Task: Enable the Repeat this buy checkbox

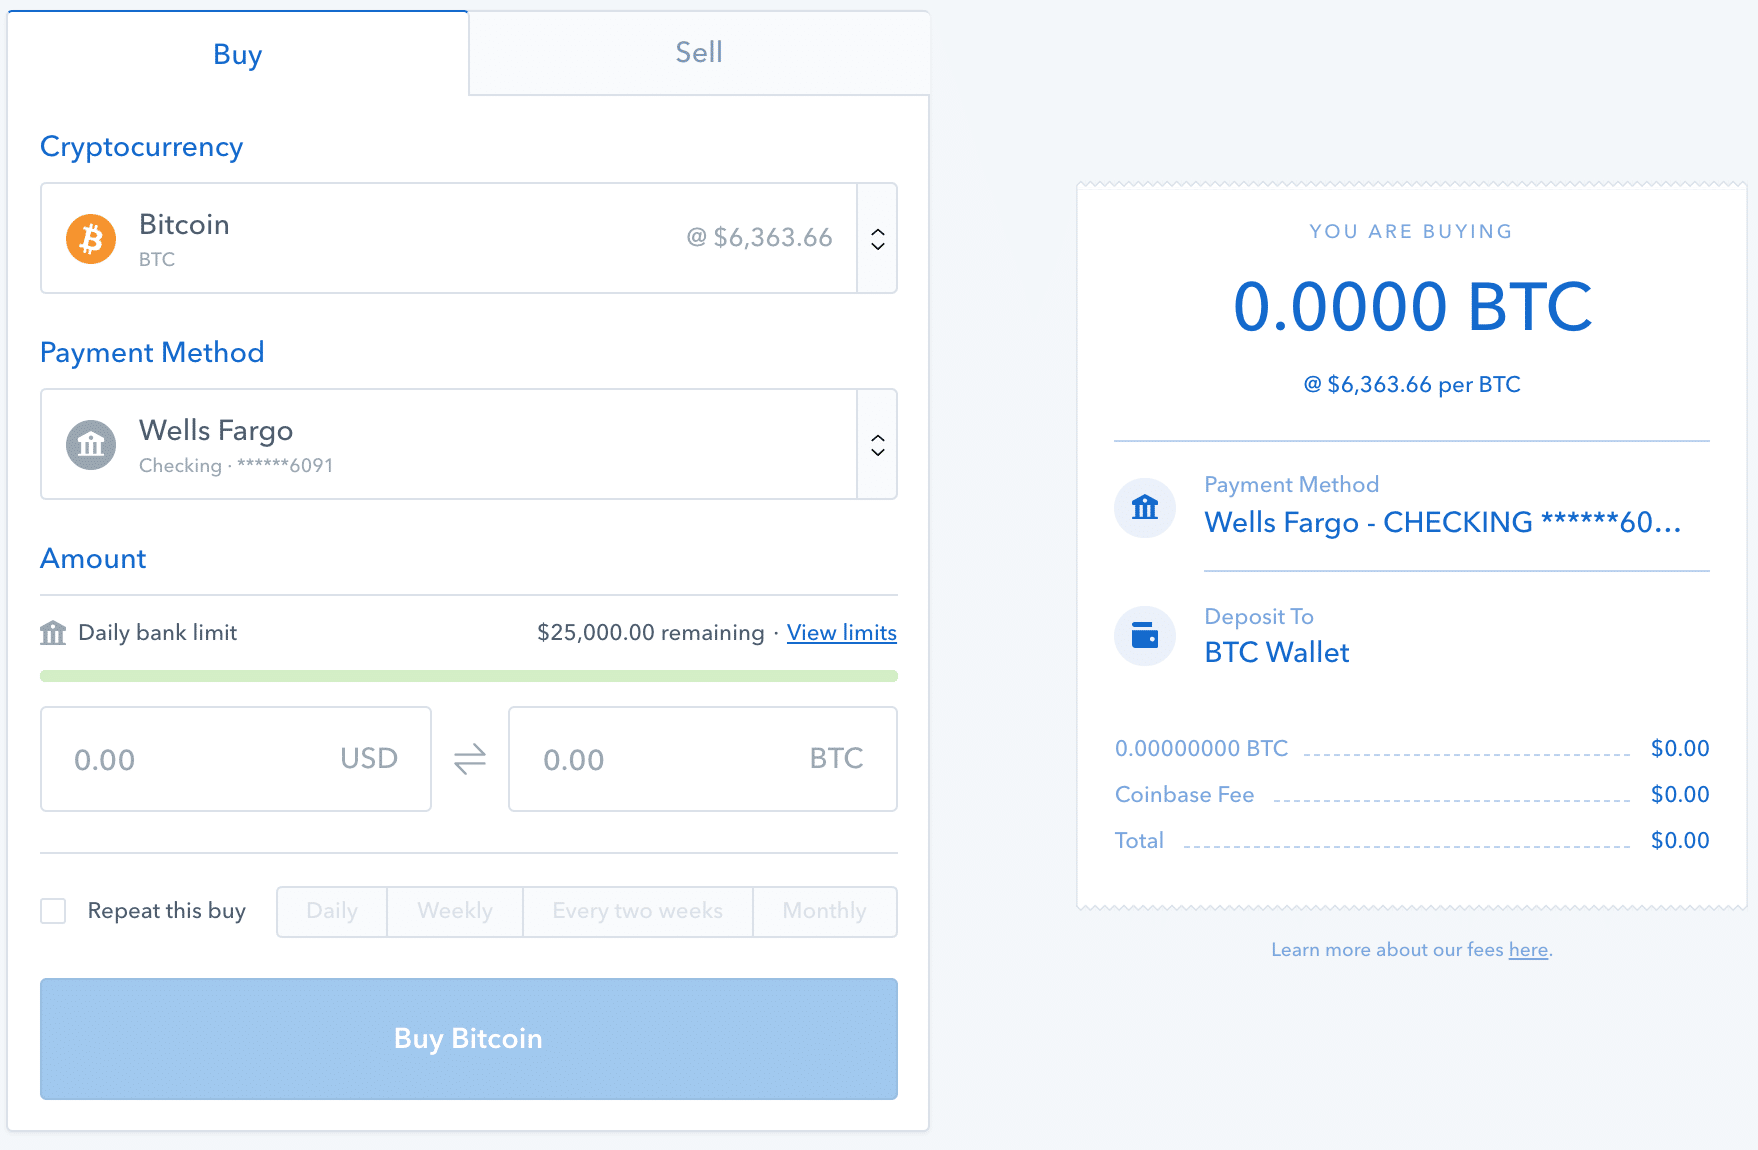Action: point(53,911)
